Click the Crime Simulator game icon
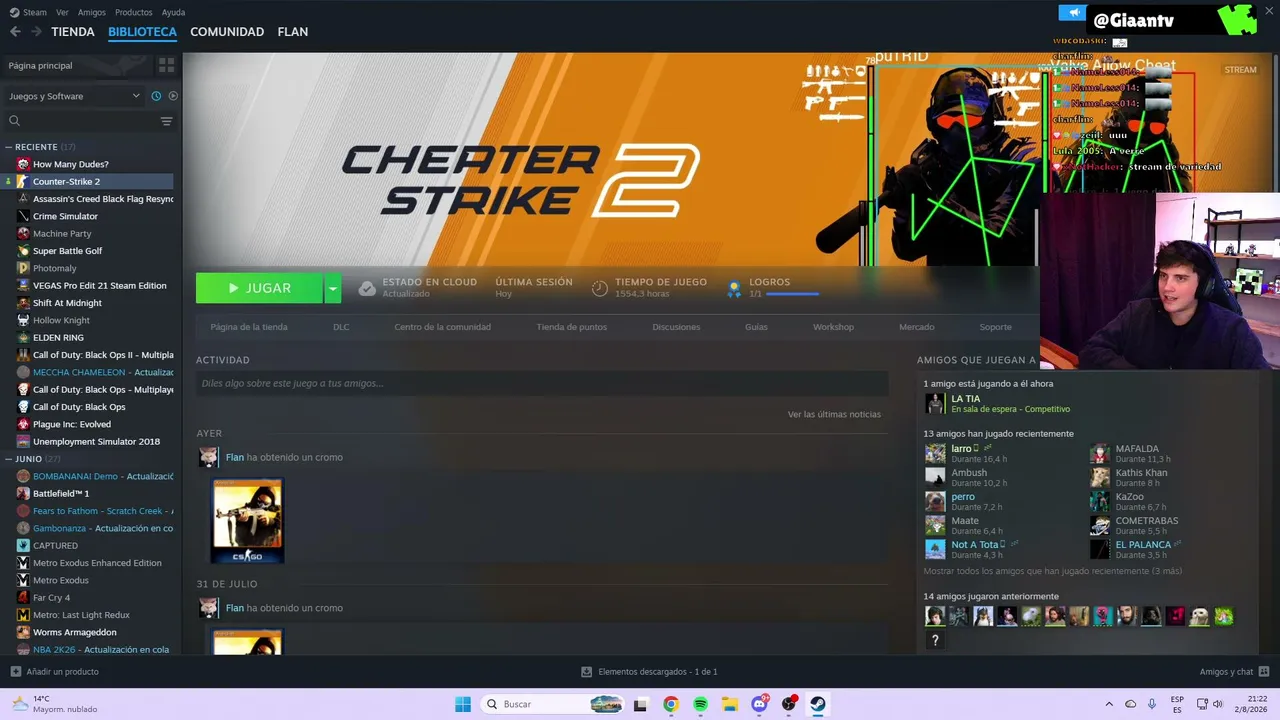Image resolution: width=1280 pixels, height=720 pixels. click(23, 216)
